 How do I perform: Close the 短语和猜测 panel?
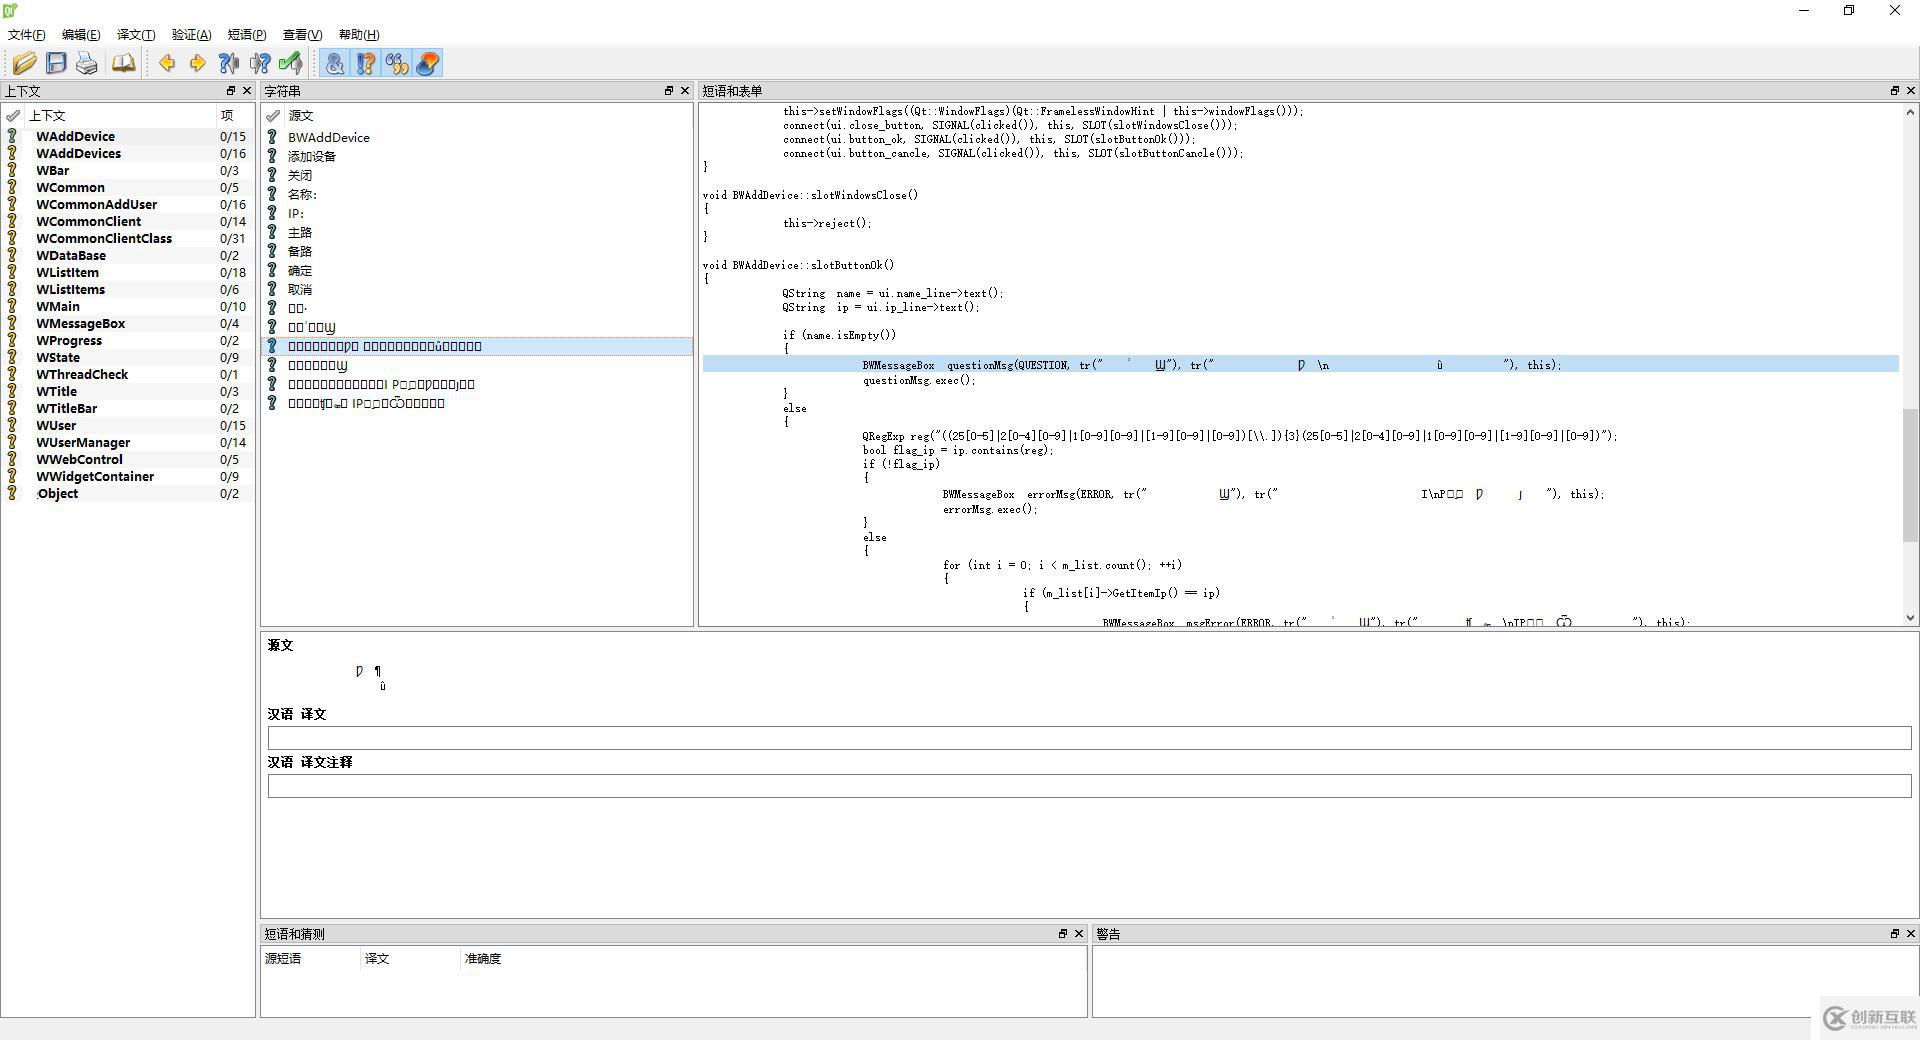1079,934
